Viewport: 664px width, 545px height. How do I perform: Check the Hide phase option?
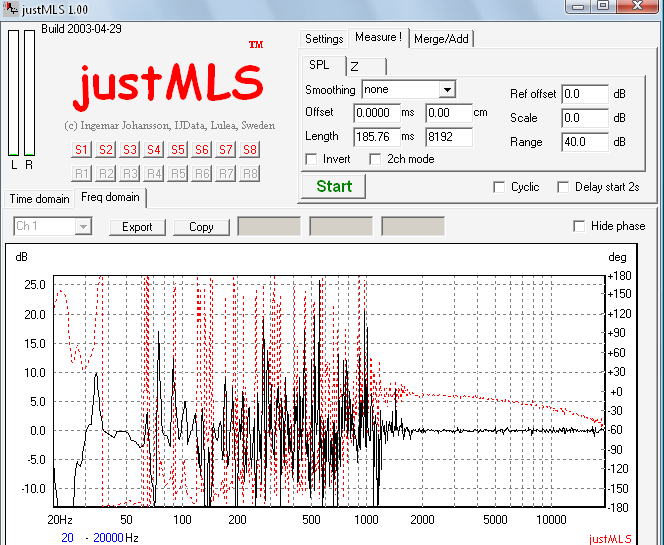click(x=579, y=226)
